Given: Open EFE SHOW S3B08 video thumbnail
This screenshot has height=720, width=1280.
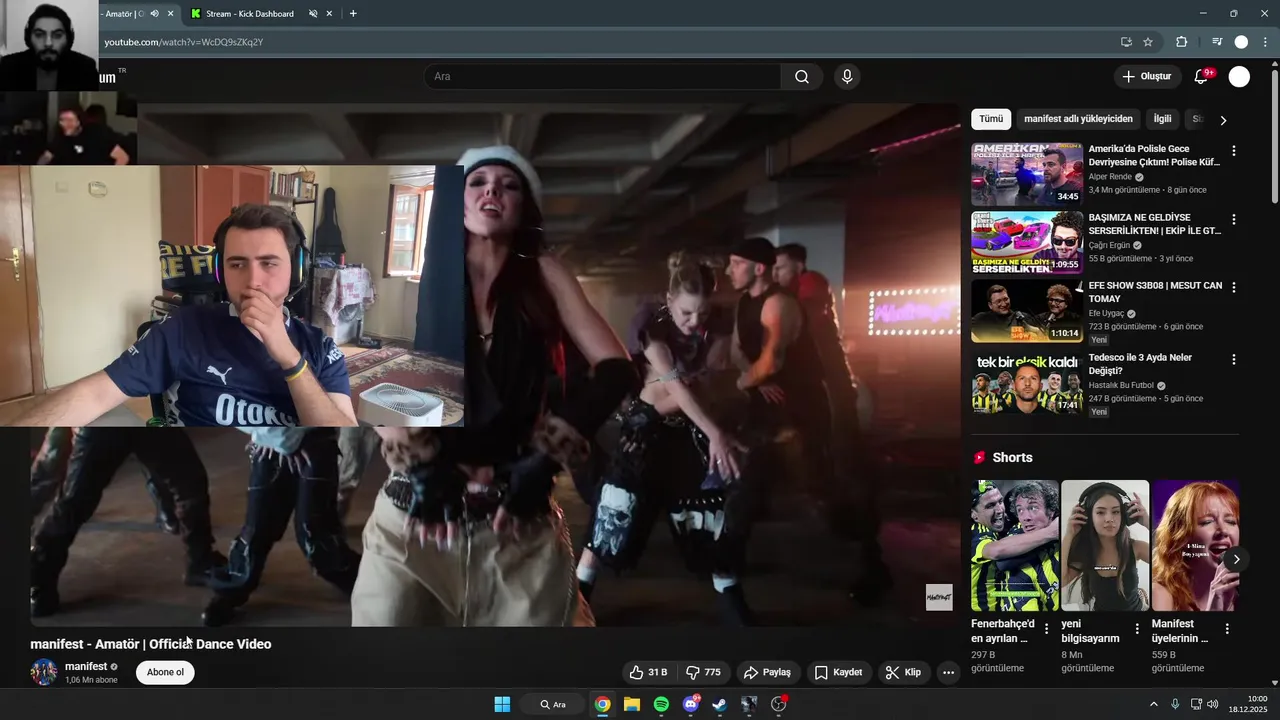Looking at the screenshot, I should point(1027,310).
